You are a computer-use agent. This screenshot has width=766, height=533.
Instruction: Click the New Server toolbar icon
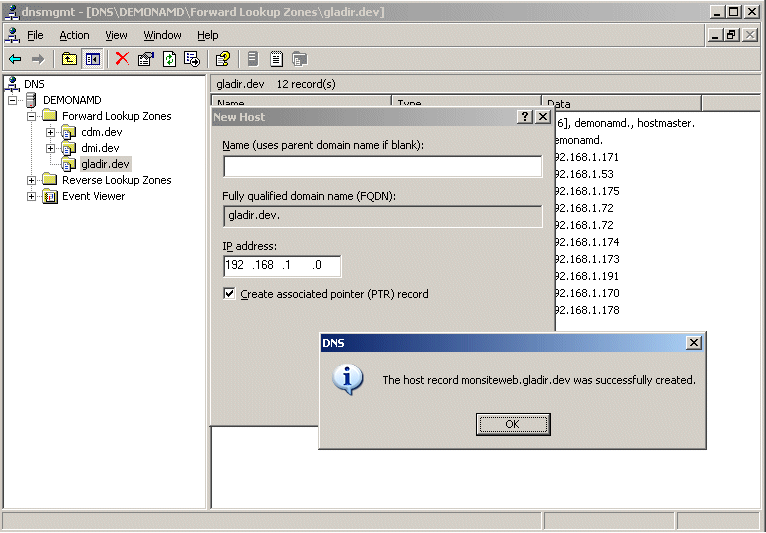pos(253,59)
